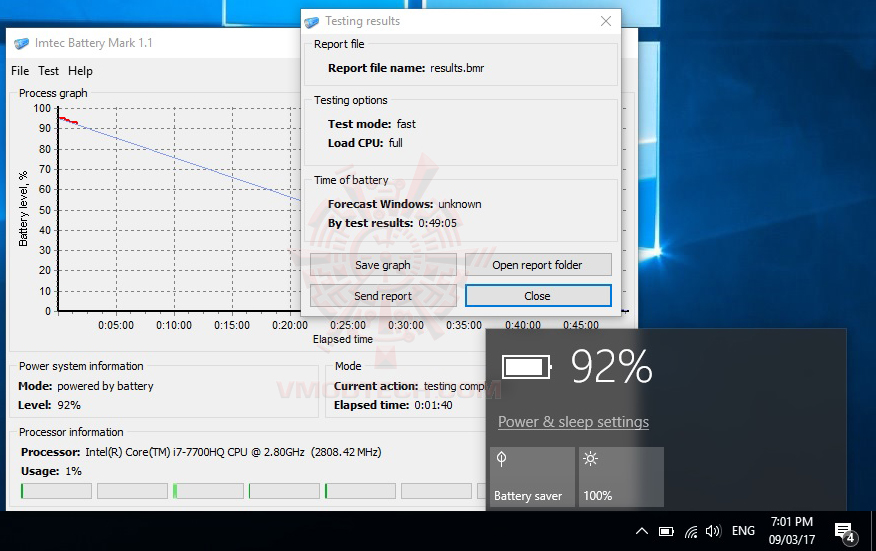Click the Load CPU value full

coord(396,143)
